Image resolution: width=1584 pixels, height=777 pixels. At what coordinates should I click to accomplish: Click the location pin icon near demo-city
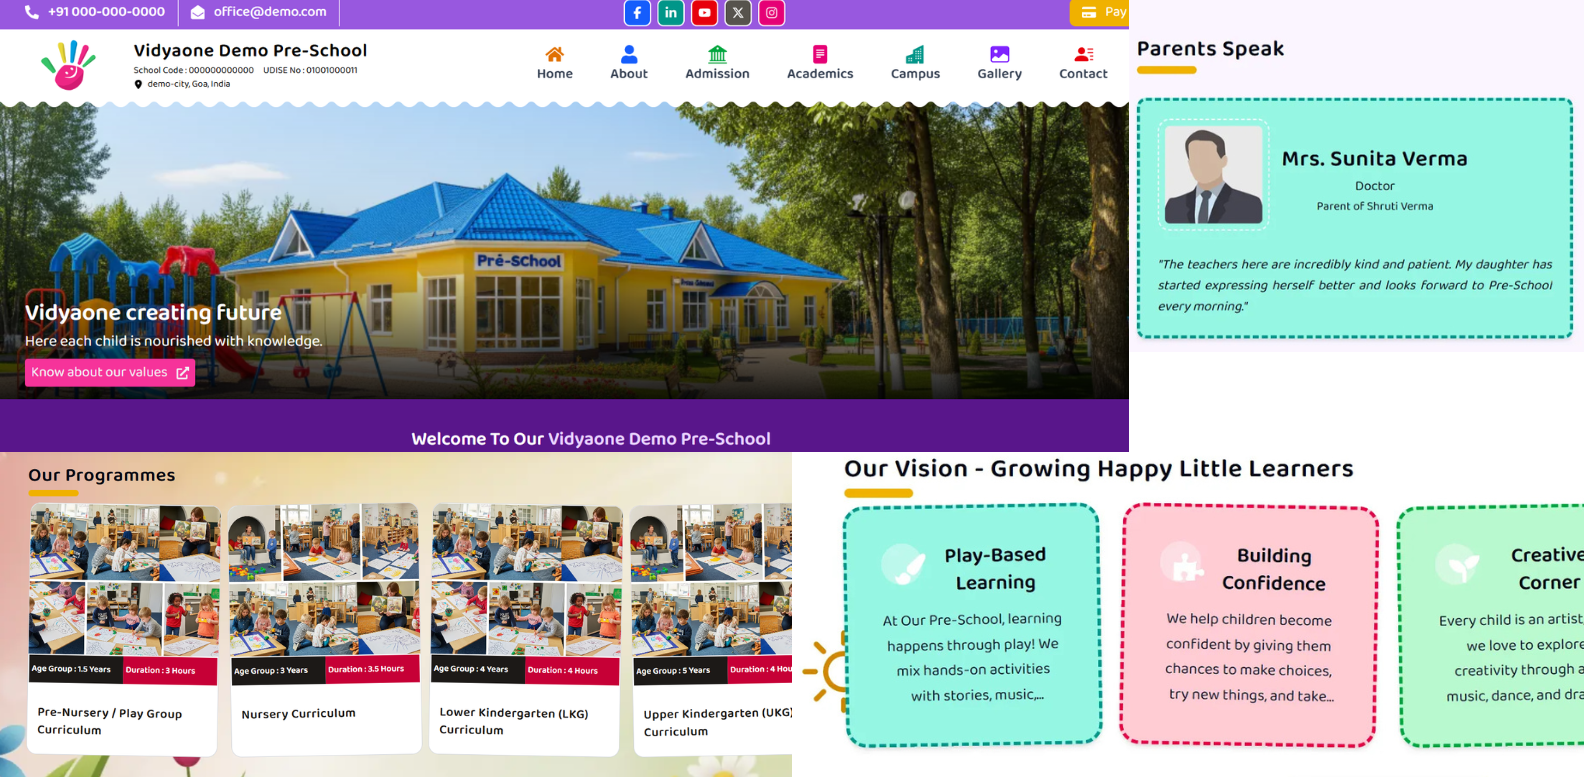click(x=138, y=84)
